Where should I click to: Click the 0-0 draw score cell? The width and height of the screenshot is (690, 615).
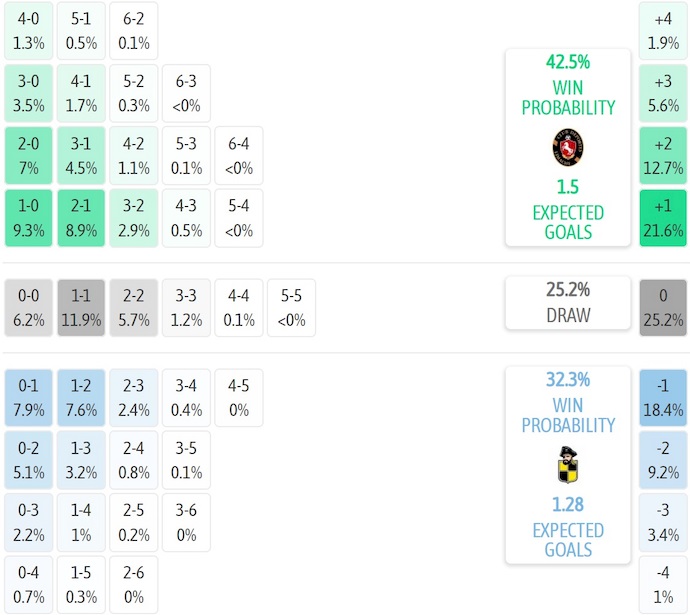coord(30,308)
